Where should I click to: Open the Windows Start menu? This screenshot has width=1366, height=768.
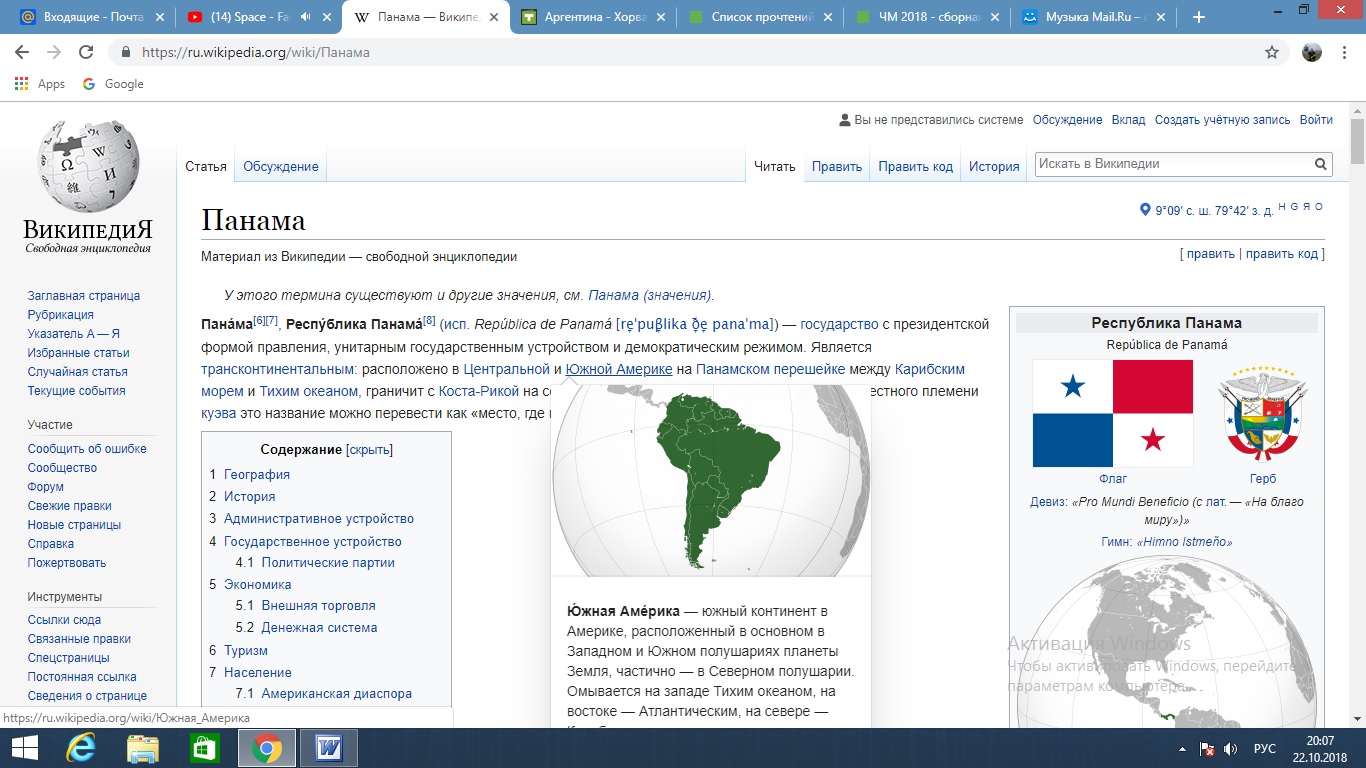pos(24,748)
